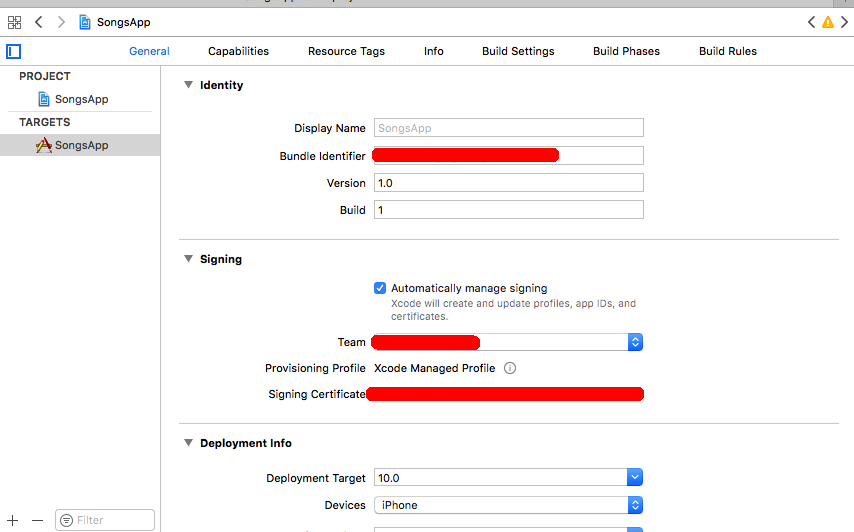This screenshot has height=532, width=854.
Task: Open the Build Settings tab
Action: pos(518,51)
